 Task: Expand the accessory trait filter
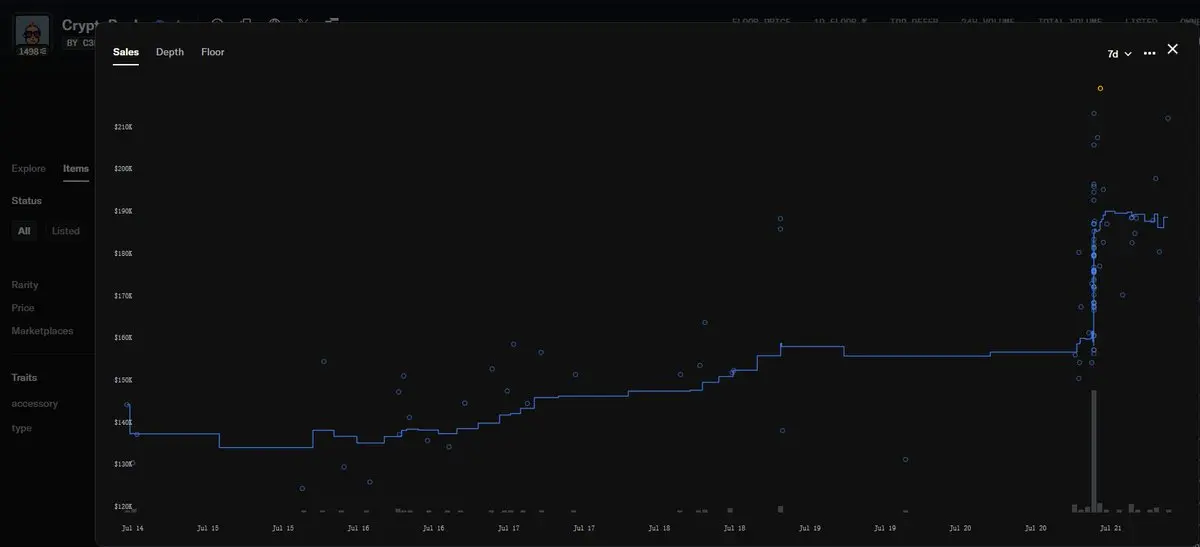[35, 404]
